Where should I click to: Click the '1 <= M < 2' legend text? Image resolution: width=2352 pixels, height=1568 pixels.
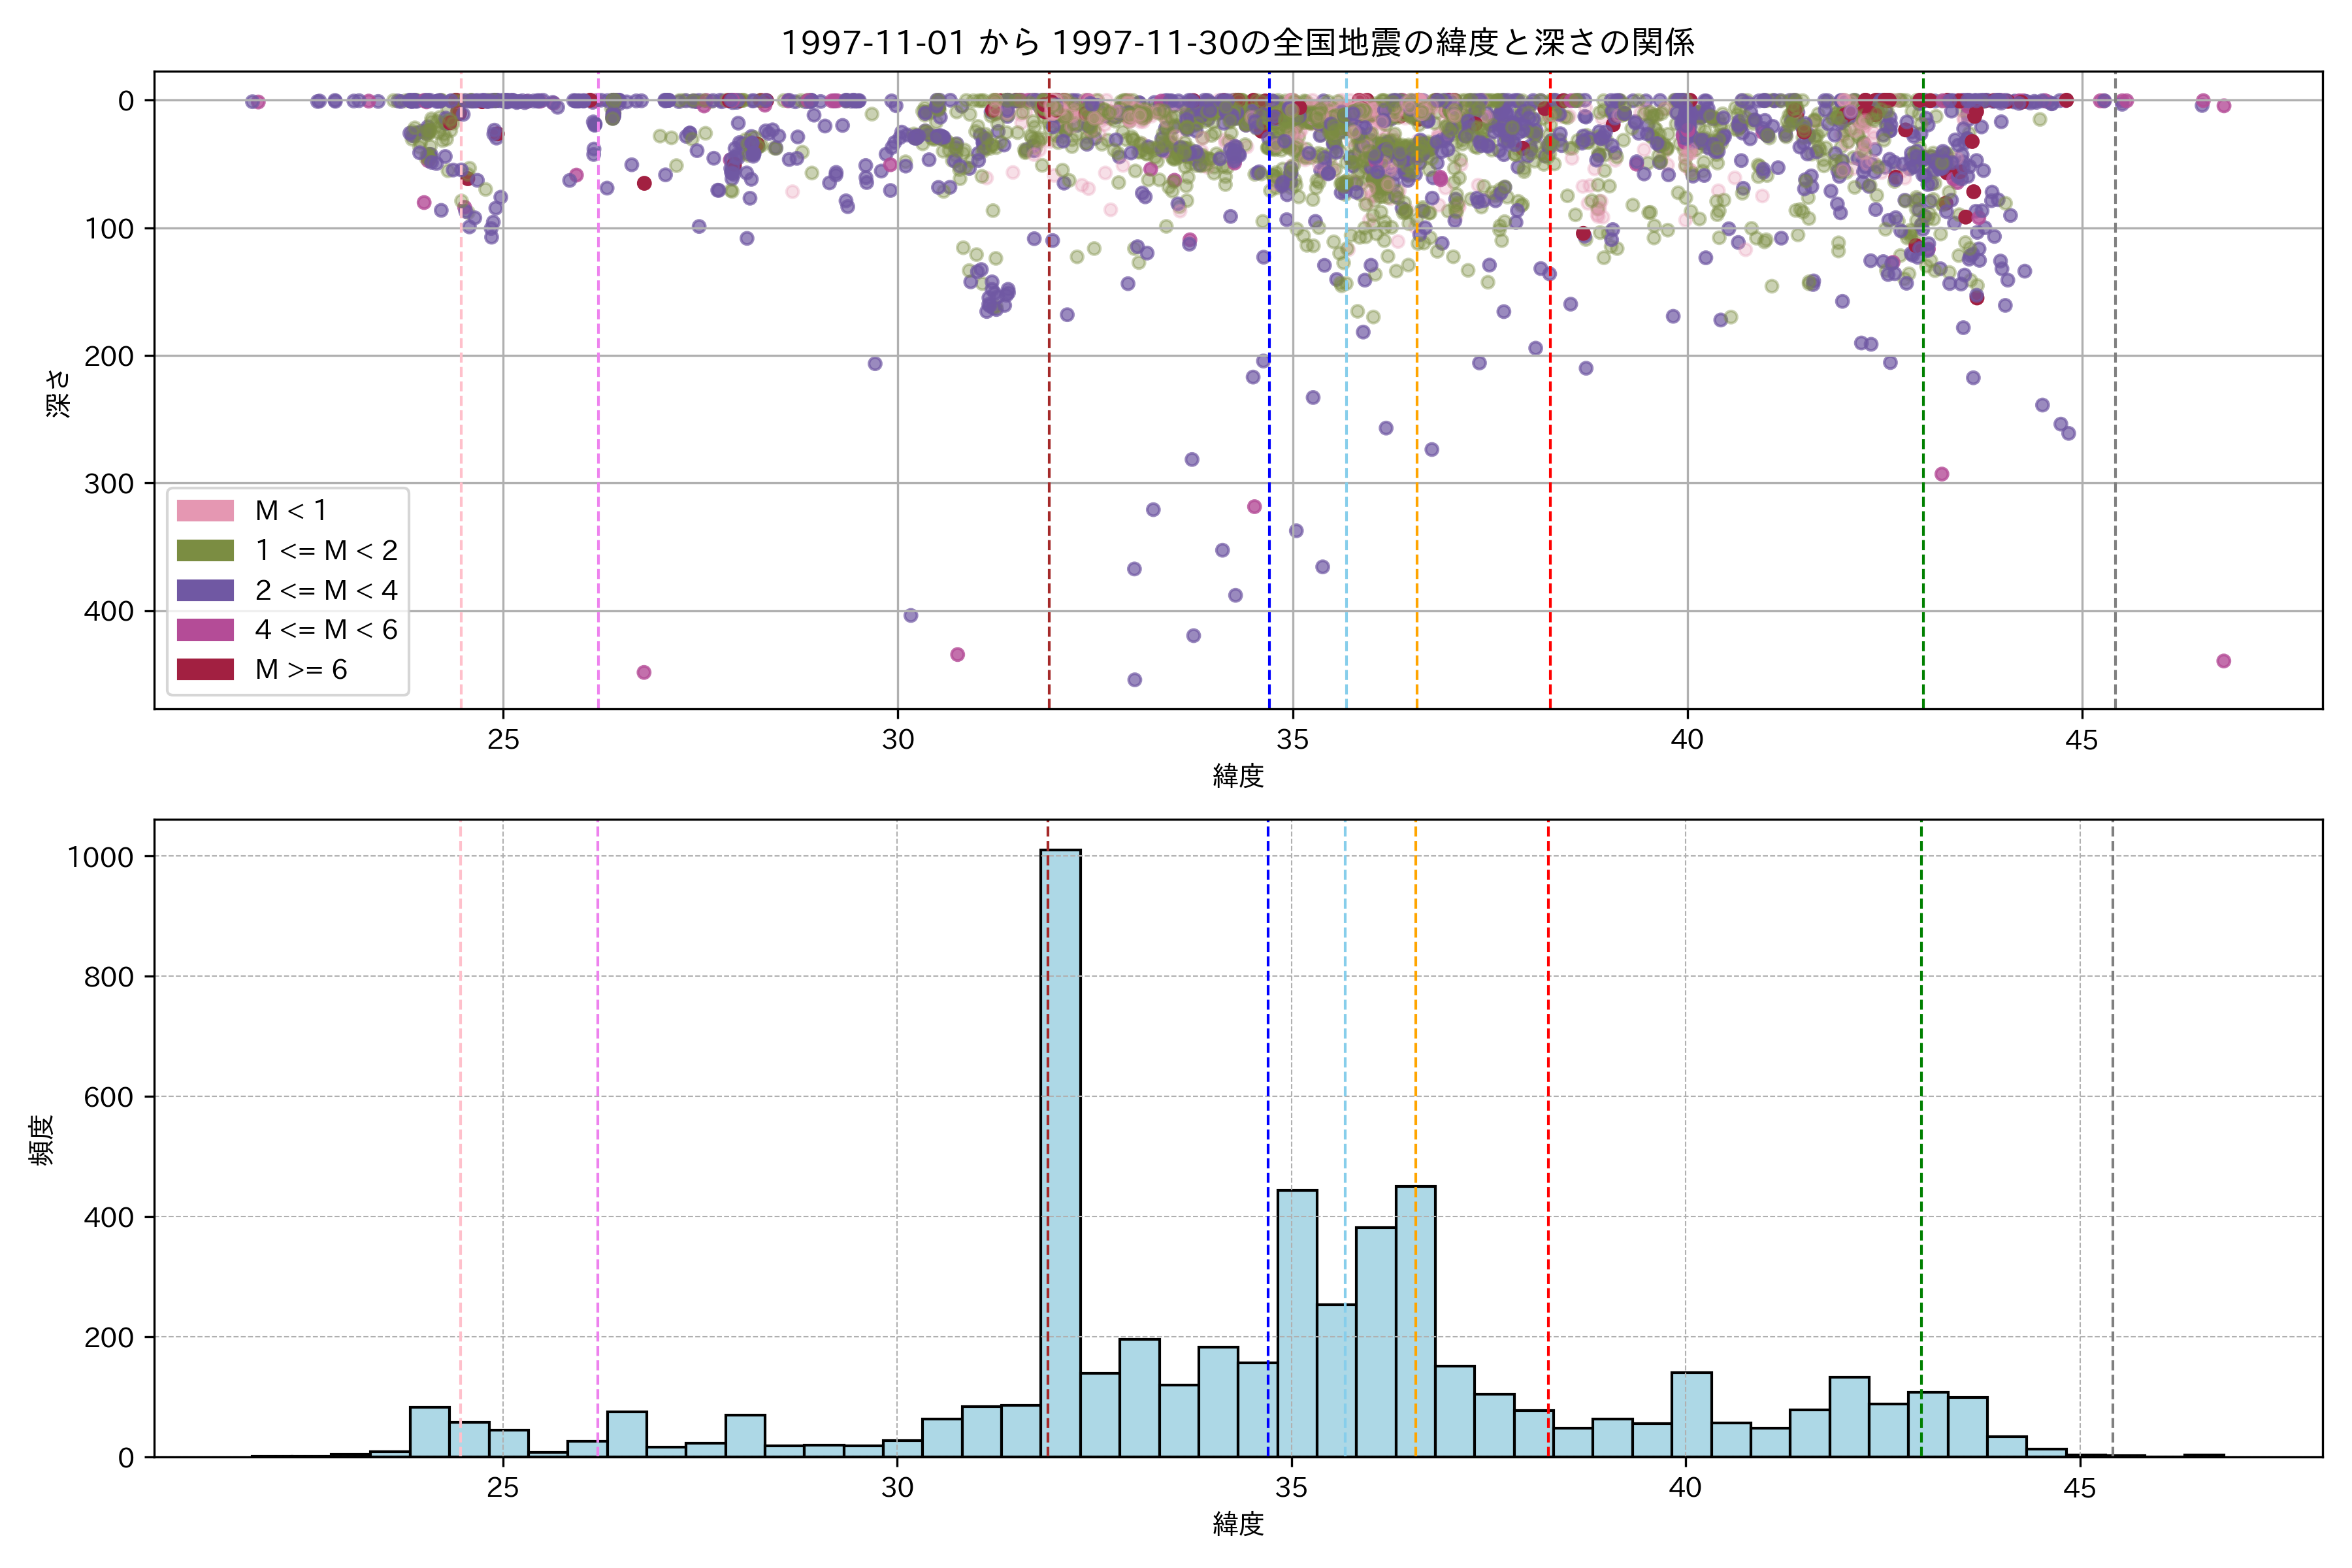pos(326,551)
